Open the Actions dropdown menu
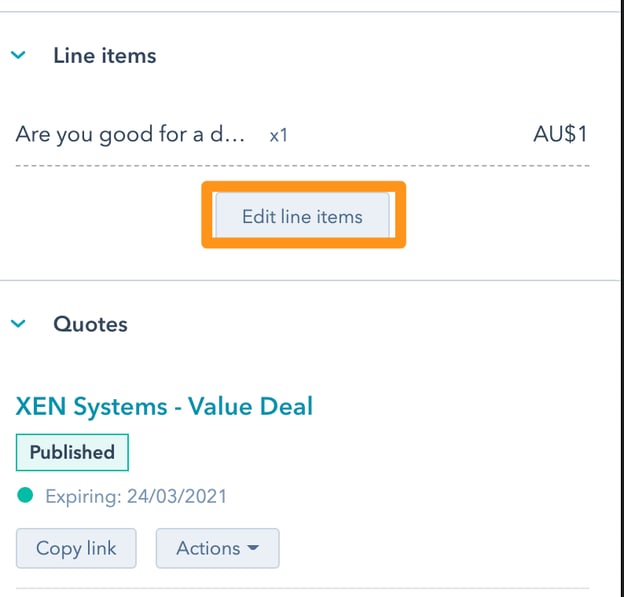Image resolution: width=624 pixels, height=597 pixels. click(217, 548)
